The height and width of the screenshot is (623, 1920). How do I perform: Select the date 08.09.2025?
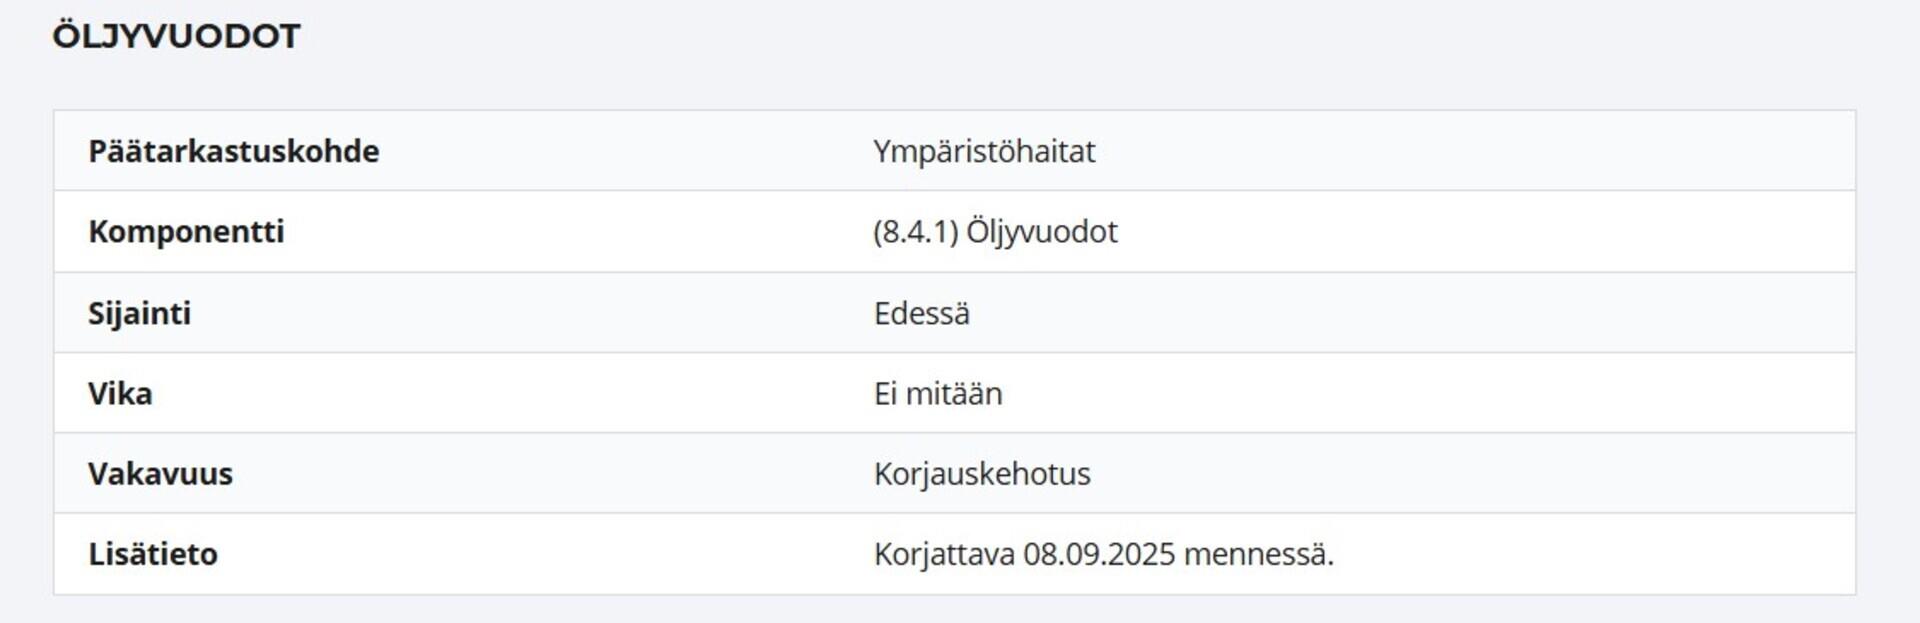(1098, 553)
